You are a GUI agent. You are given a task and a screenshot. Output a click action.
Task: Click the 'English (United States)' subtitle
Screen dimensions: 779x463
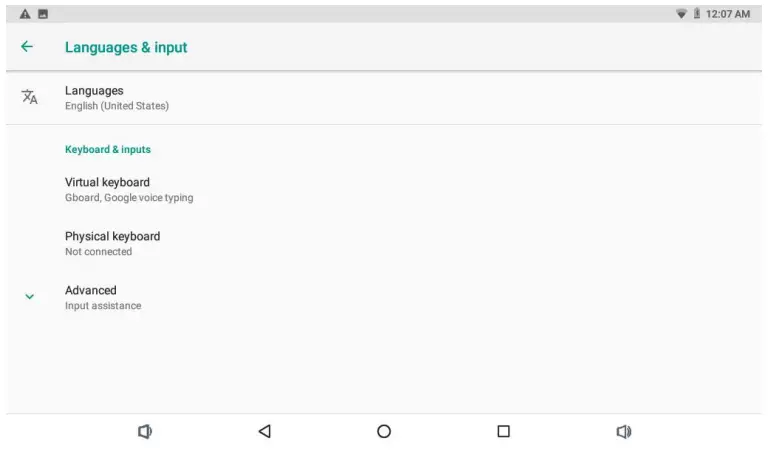click(117, 106)
